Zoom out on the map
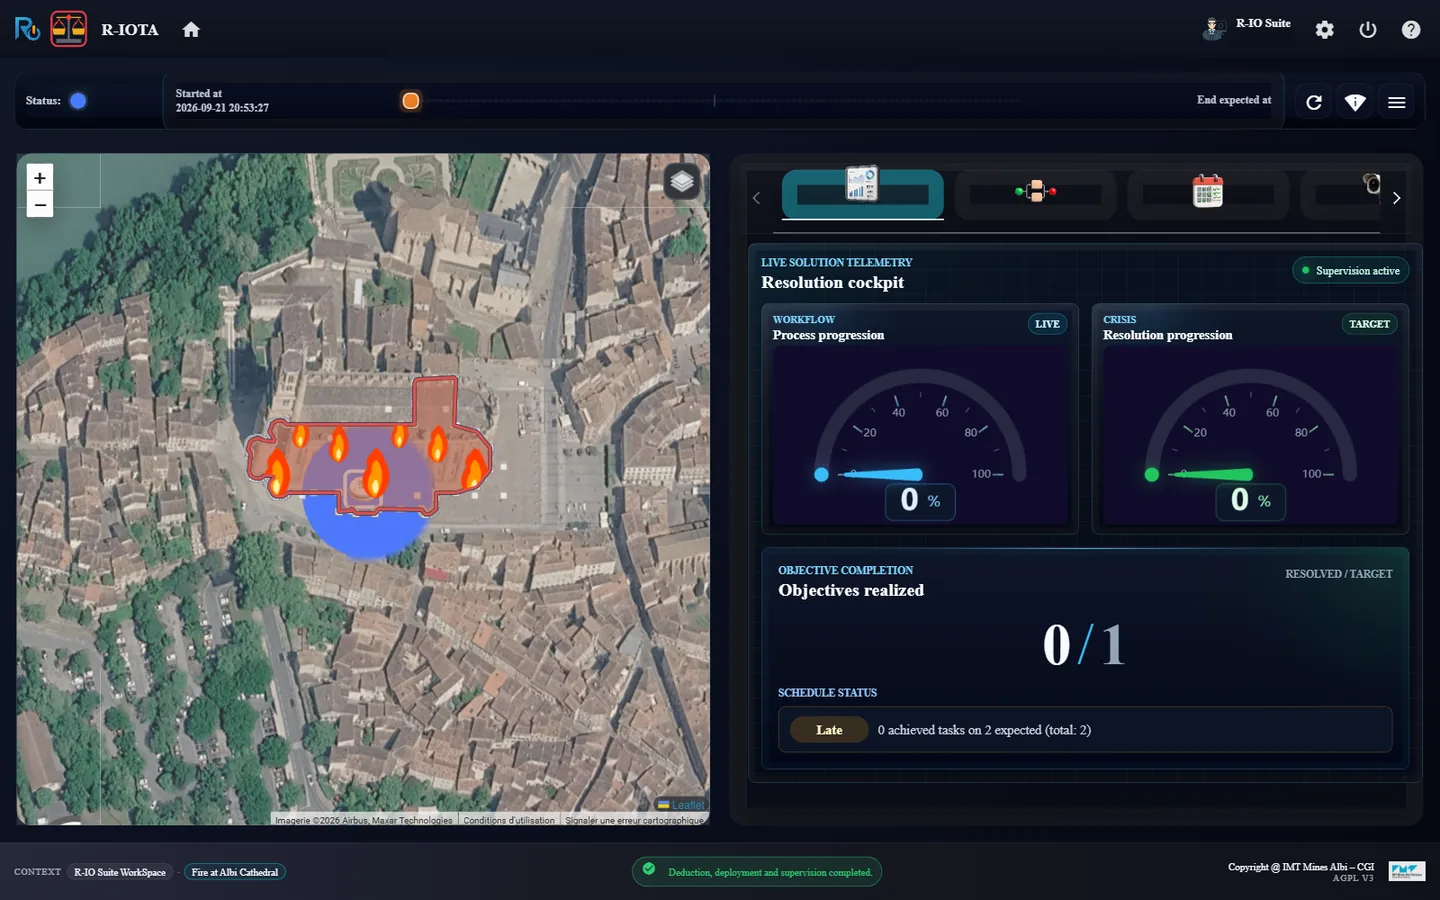 pyautogui.click(x=40, y=205)
